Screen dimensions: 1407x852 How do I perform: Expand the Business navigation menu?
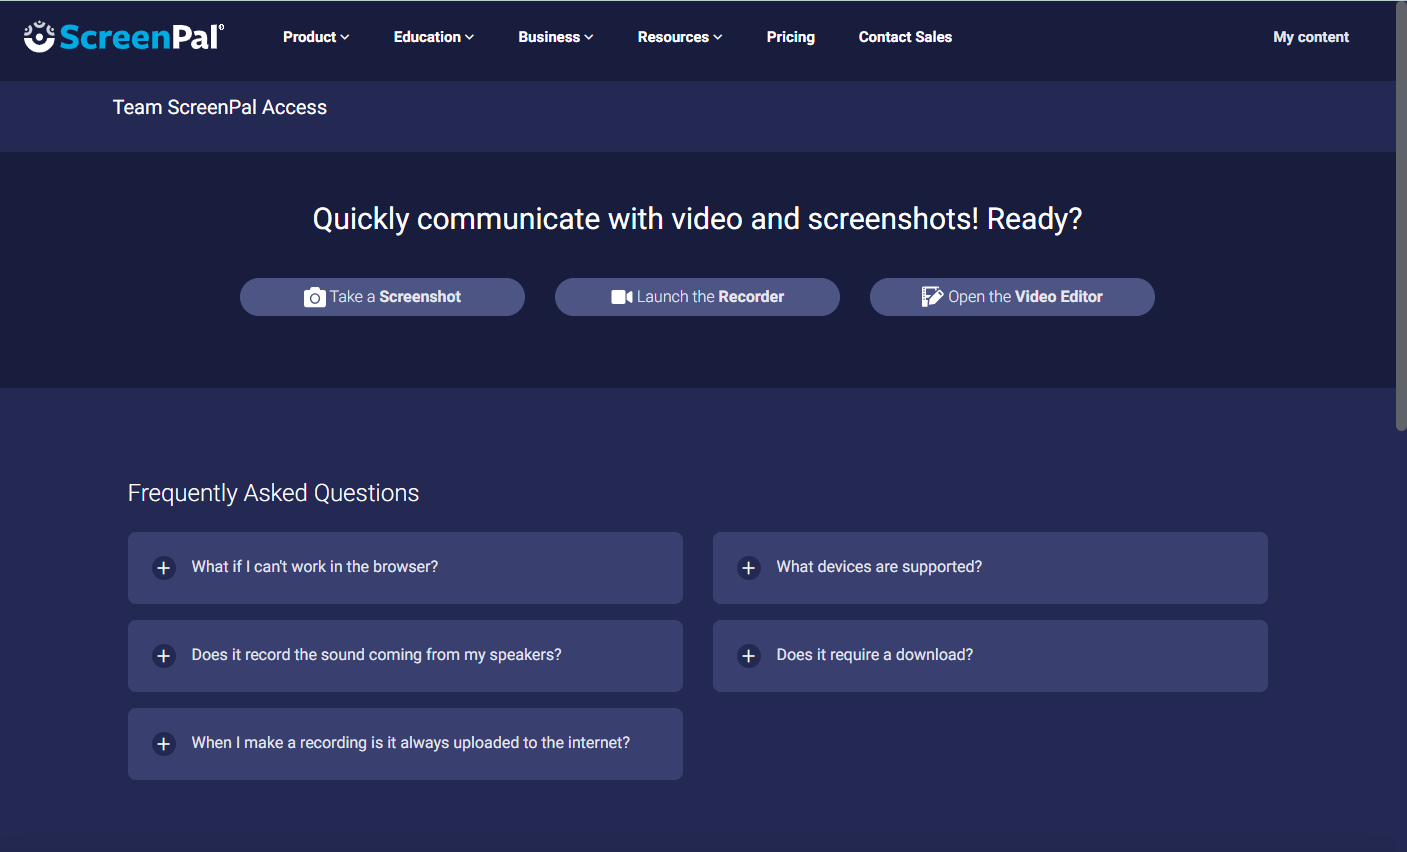[x=555, y=37]
